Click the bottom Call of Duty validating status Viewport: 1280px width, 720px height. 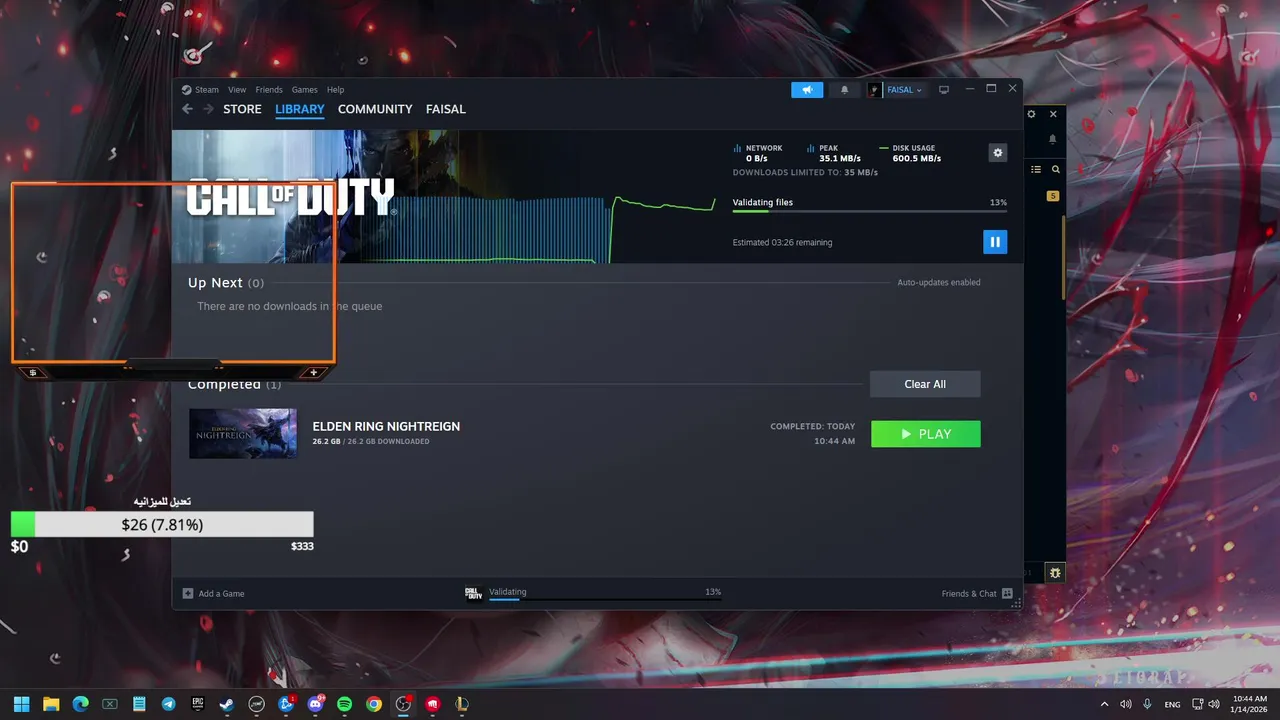pos(605,593)
